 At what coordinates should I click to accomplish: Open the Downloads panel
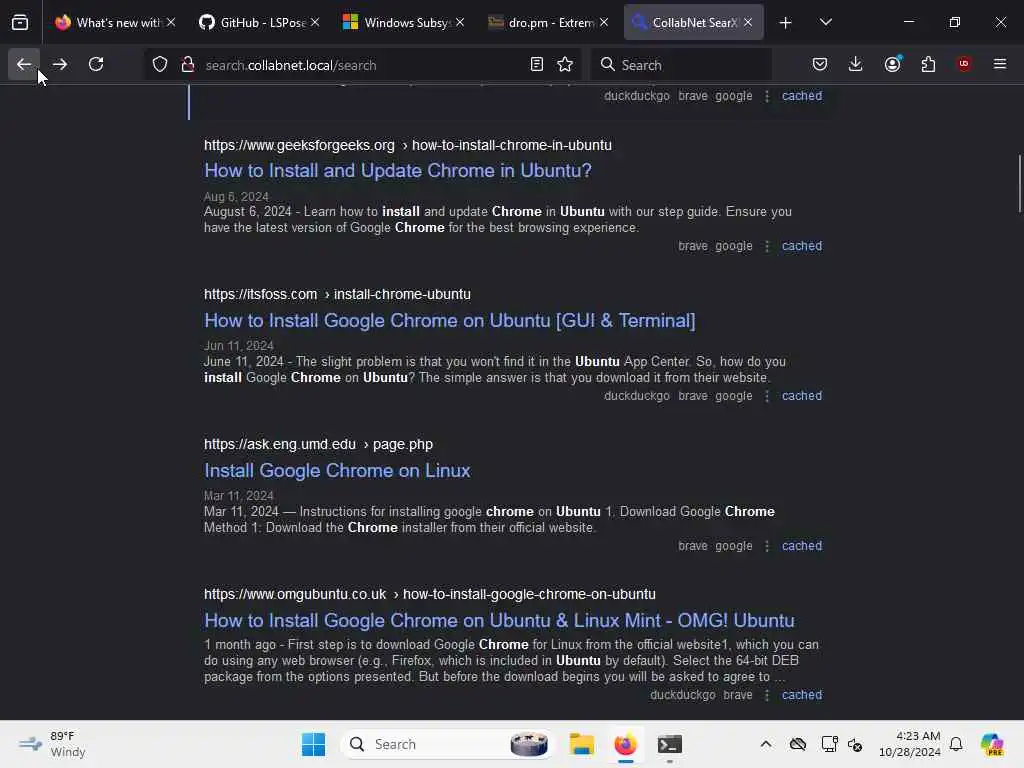pyautogui.click(x=856, y=64)
